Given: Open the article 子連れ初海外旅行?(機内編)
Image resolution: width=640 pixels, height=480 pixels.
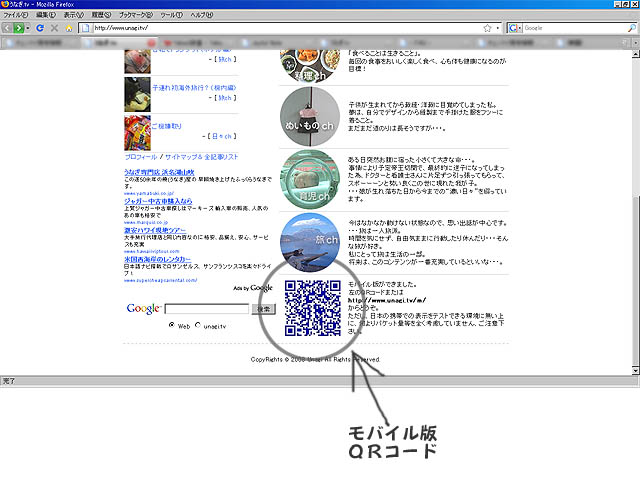Looking at the screenshot, I should coord(194,88).
